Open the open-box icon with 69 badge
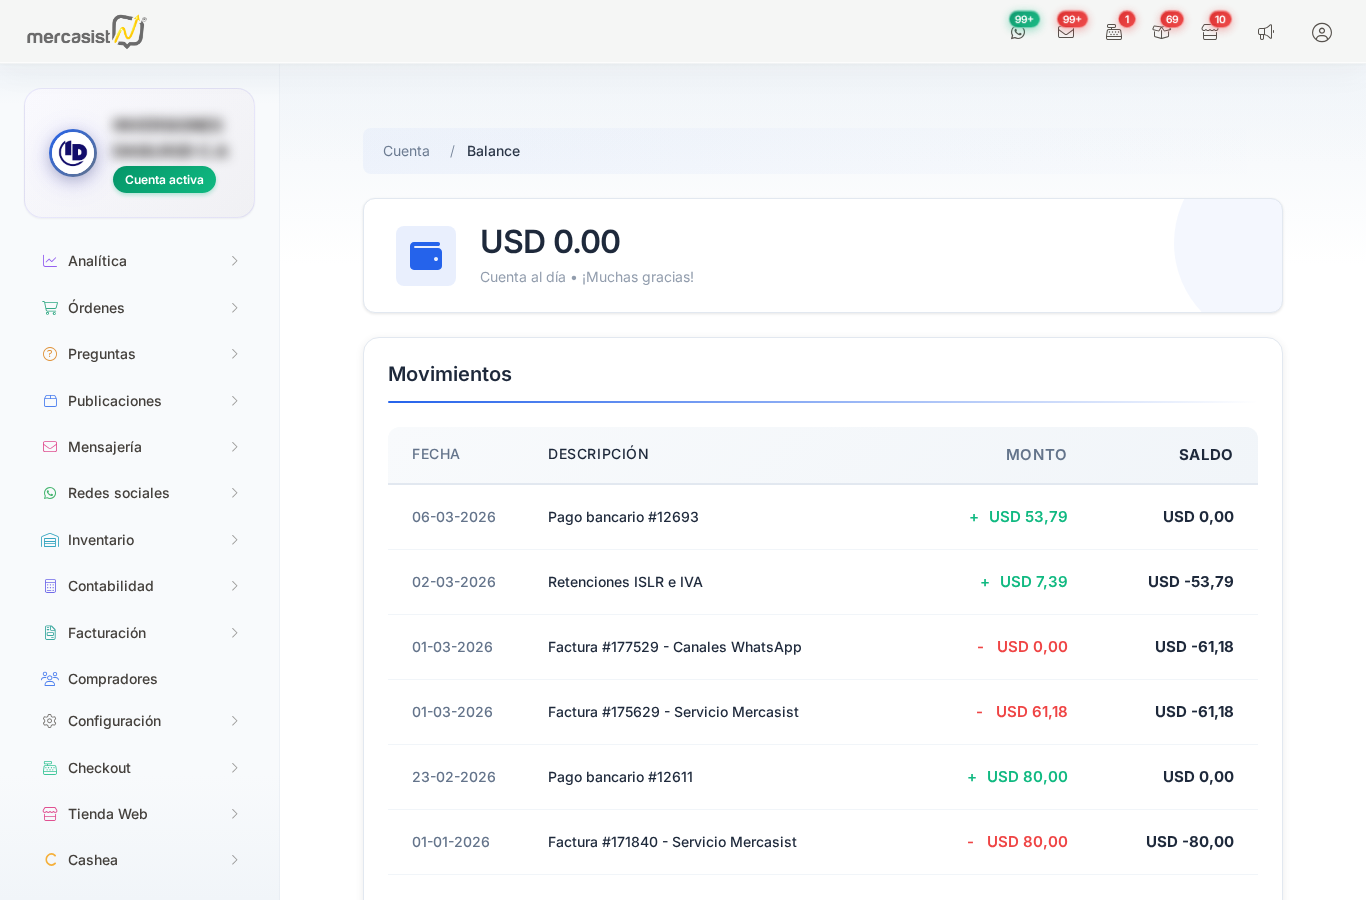The height and width of the screenshot is (900, 1366). (1161, 32)
